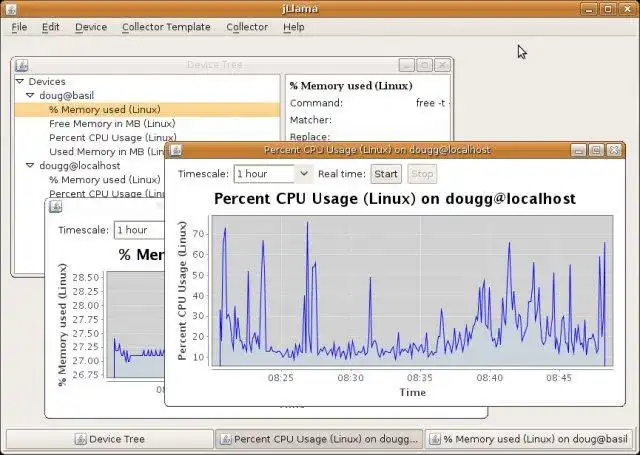This screenshot has width=640, height=455.
Task: Collapse the Devices root node
Action: coord(20,81)
